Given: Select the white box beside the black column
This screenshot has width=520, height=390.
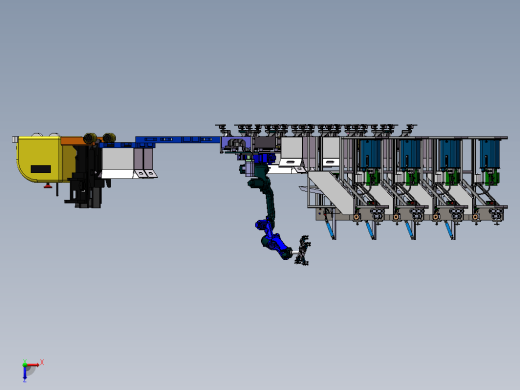Looking at the screenshot, I should [x=117, y=163].
